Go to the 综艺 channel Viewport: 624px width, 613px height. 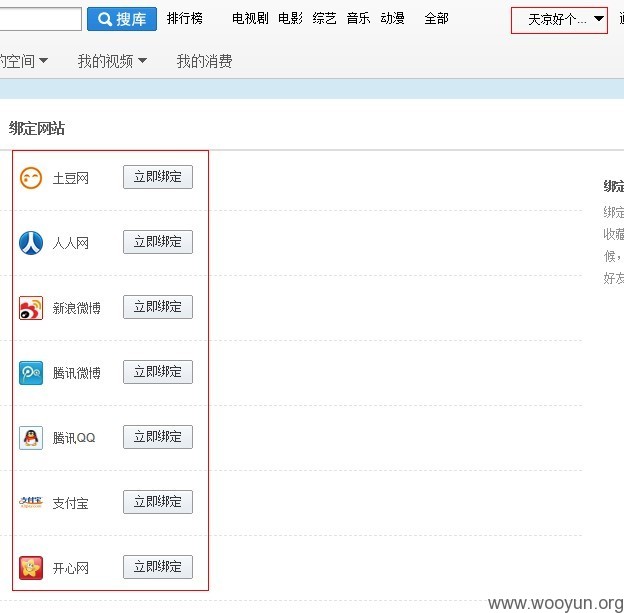coord(324,18)
